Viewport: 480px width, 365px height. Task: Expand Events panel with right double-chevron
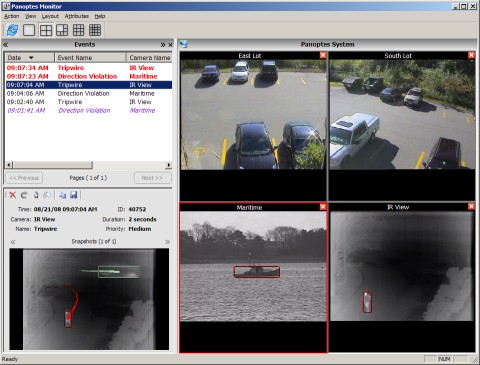point(163,45)
